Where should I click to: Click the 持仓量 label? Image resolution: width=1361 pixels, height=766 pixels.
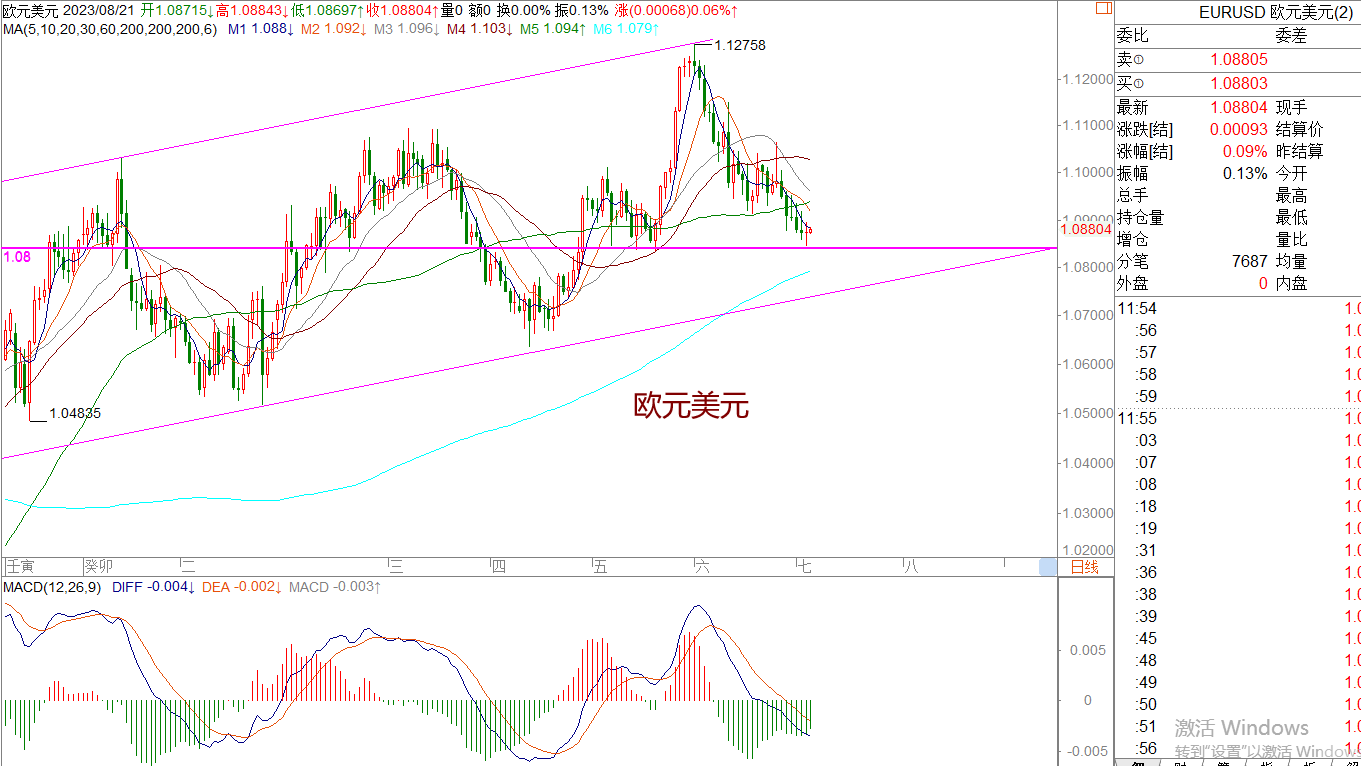coord(1141,217)
